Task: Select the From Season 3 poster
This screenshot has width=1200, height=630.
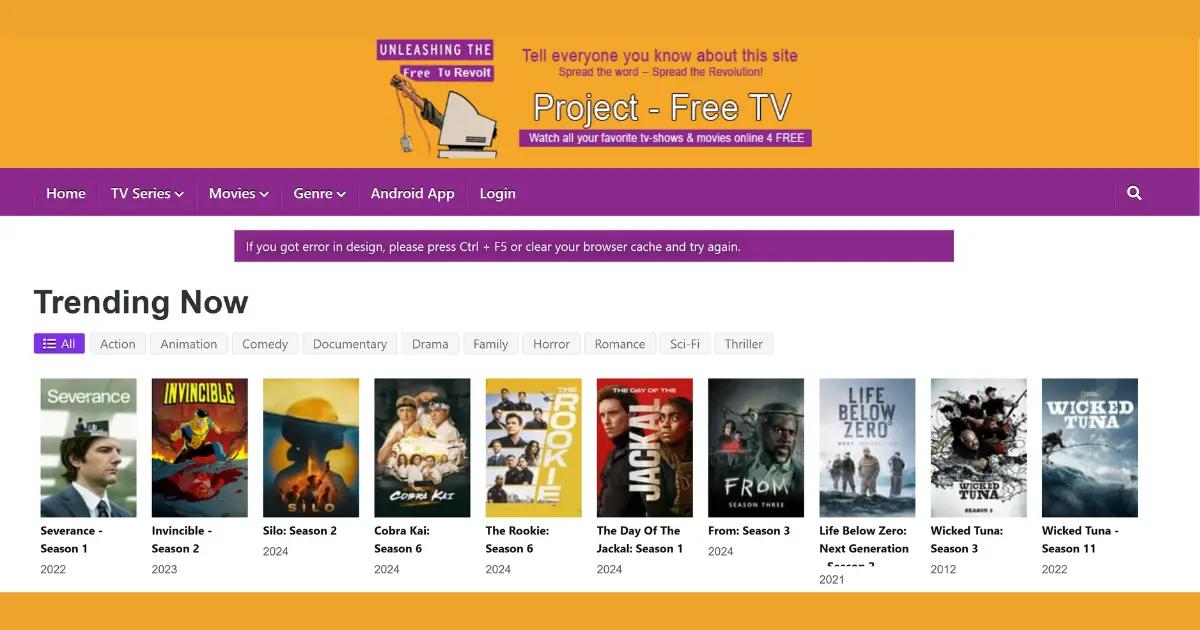Action: pos(756,447)
